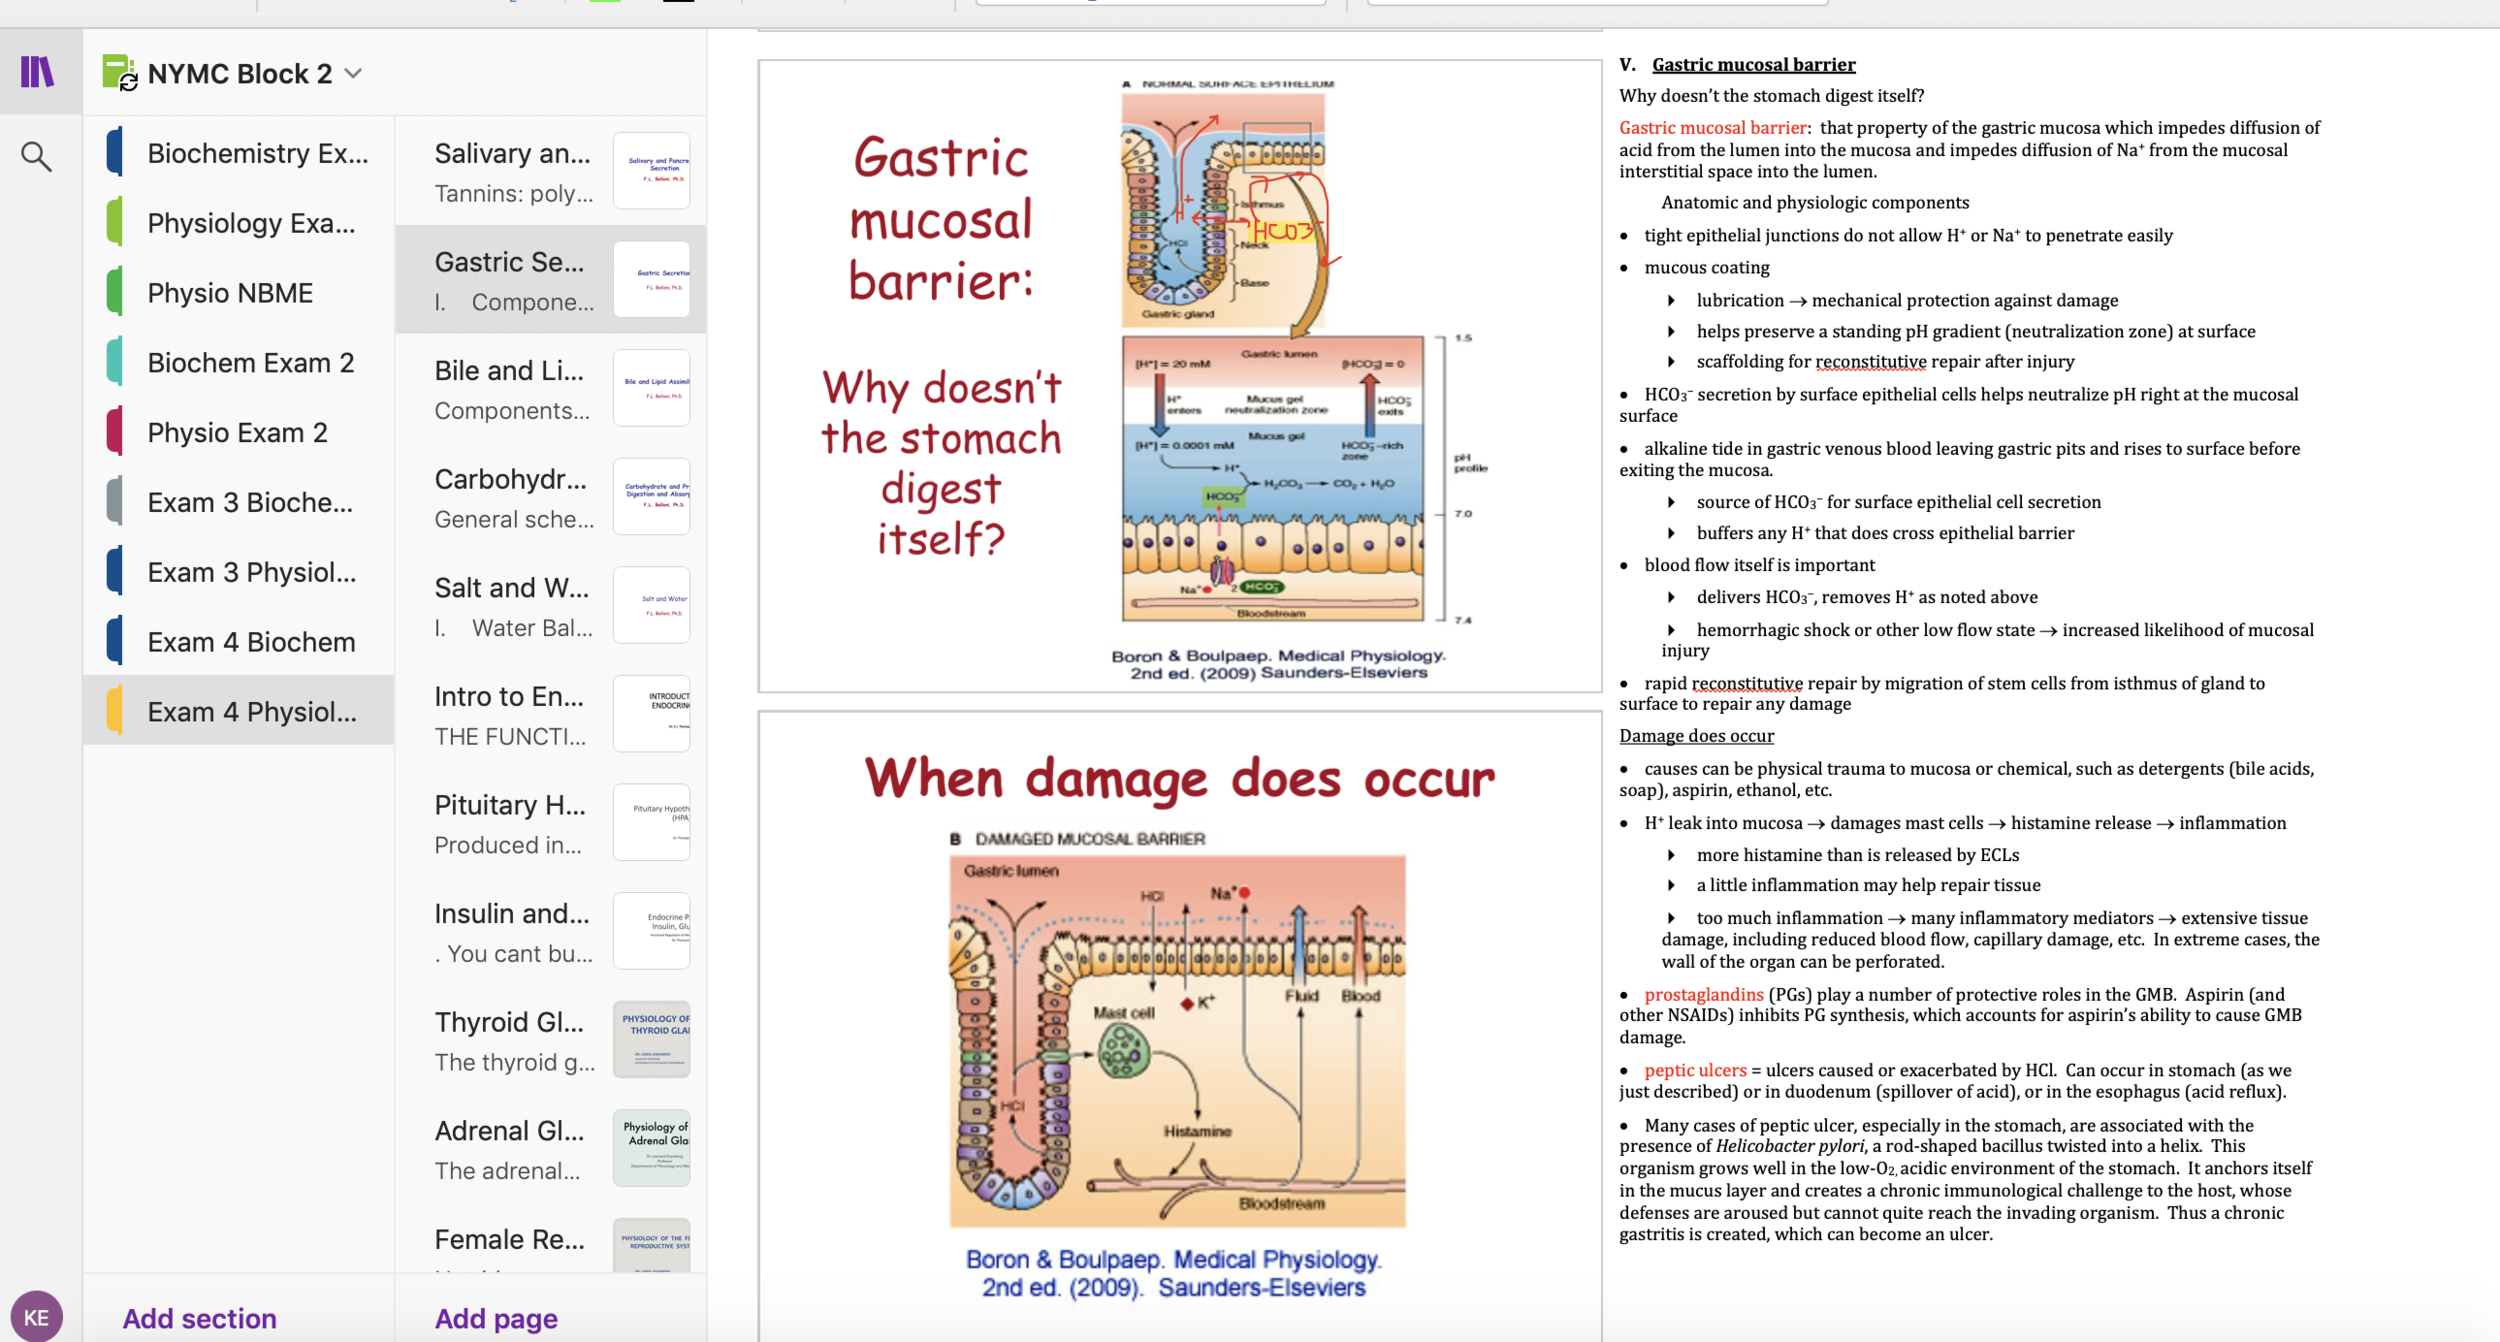This screenshot has width=2500, height=1342.
Task: Open the Thyroid Gland page thumbnail
Action: click(652, 1039)
